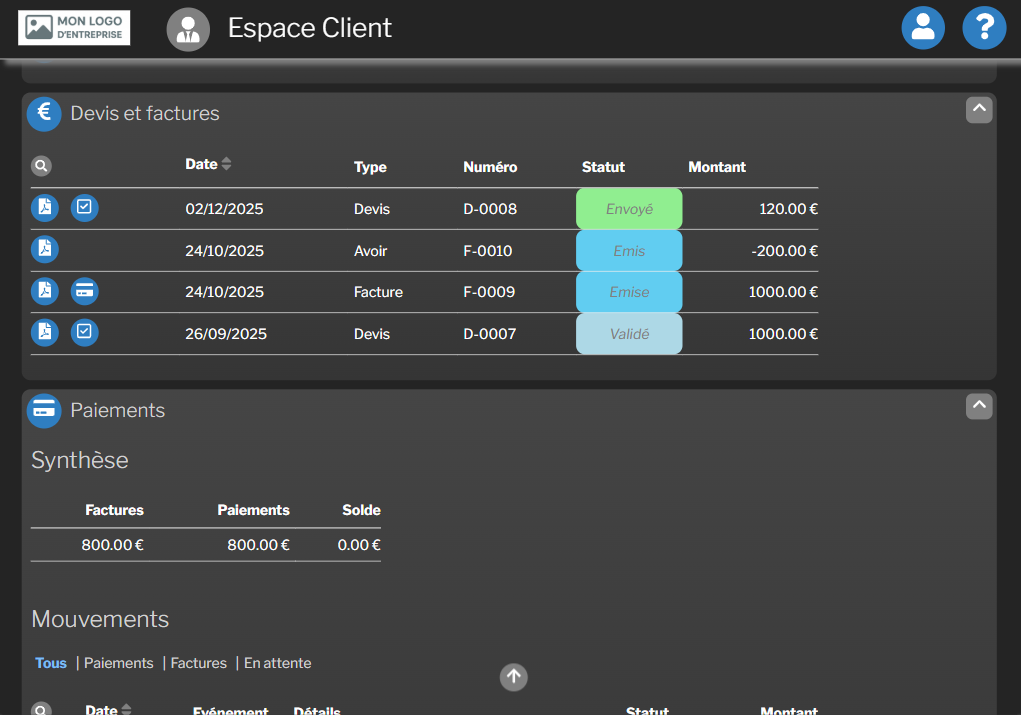The height and width of the screenshot is (715, 1021).
Task: Click the company logo image
Action: pyautogui.click(x=74, y=28)
